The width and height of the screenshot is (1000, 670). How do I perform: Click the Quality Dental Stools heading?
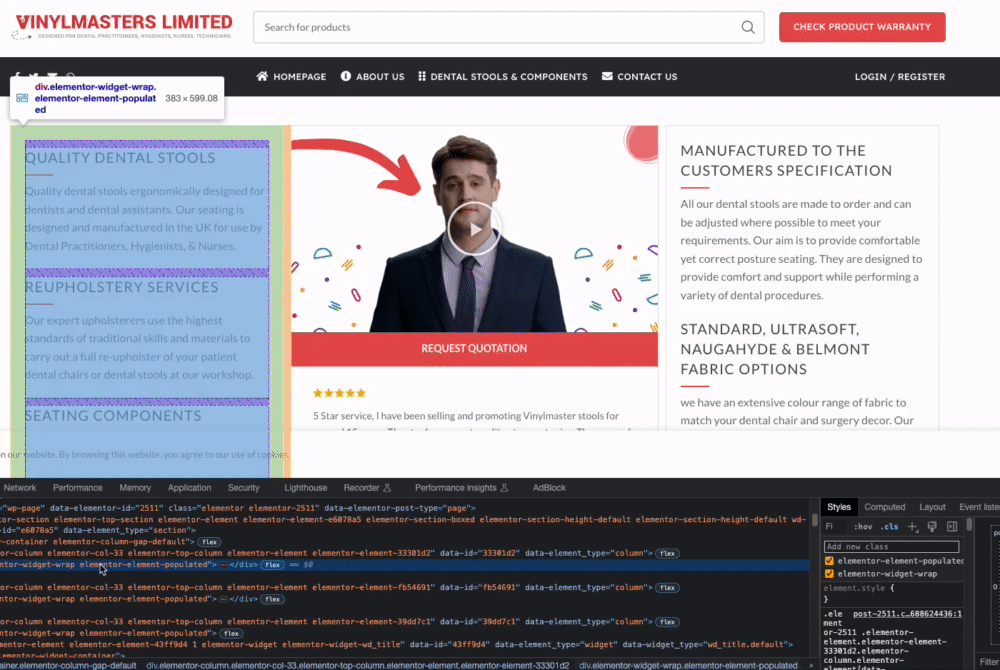tap(121, 158)
